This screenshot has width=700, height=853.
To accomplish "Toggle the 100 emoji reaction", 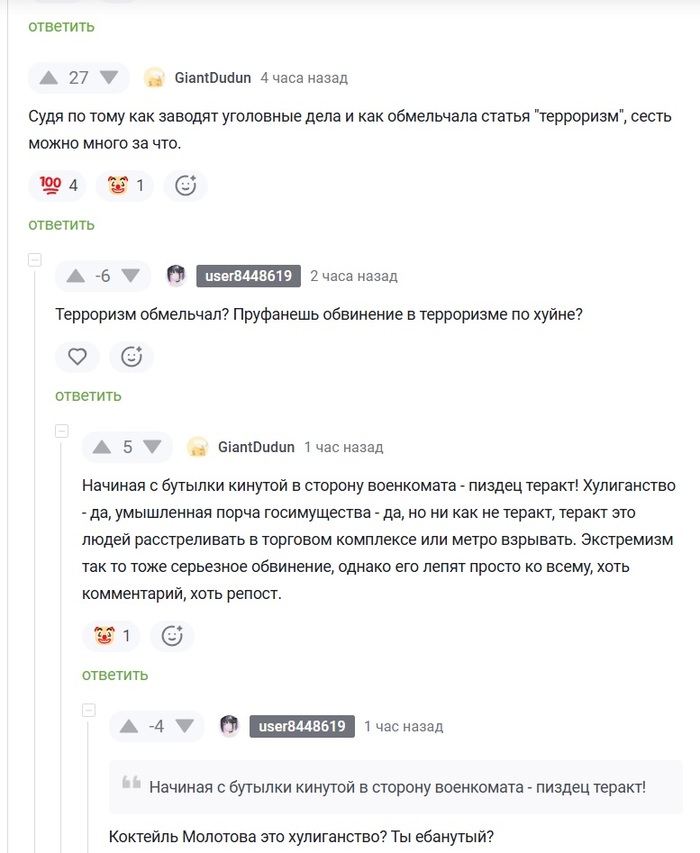I will pos(59,185).
